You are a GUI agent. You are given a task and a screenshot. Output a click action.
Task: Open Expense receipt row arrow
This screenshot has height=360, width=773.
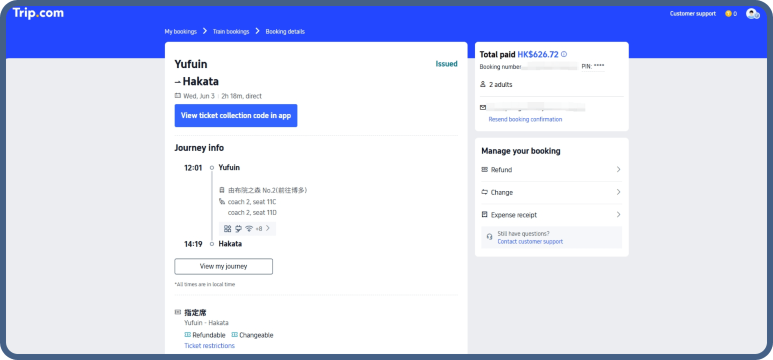tap(618, 215)
